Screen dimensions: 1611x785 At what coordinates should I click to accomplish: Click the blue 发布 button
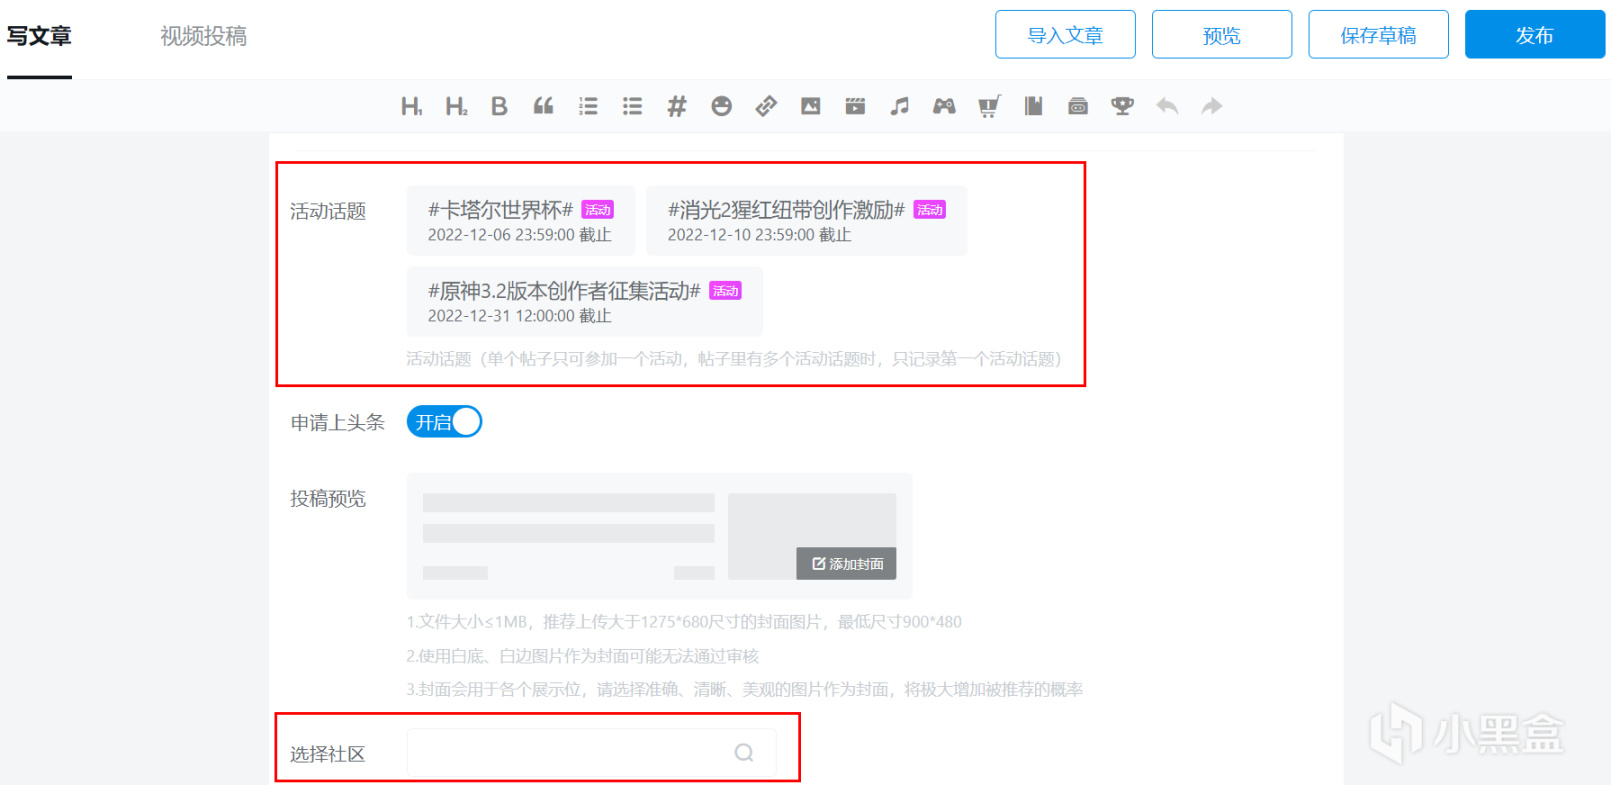1535,35
